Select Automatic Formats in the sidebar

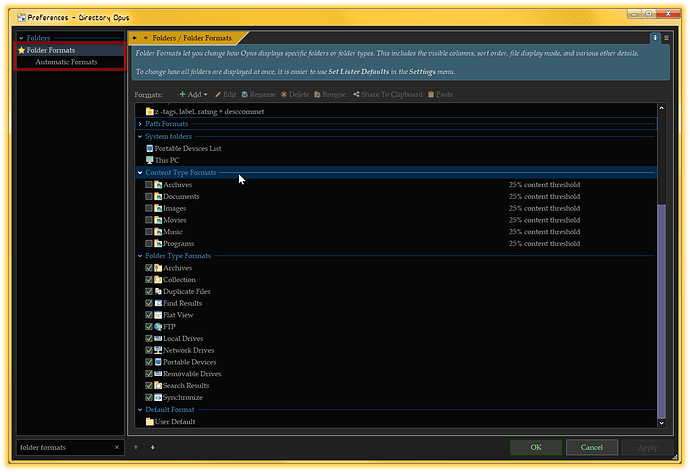tap(66, 62)
